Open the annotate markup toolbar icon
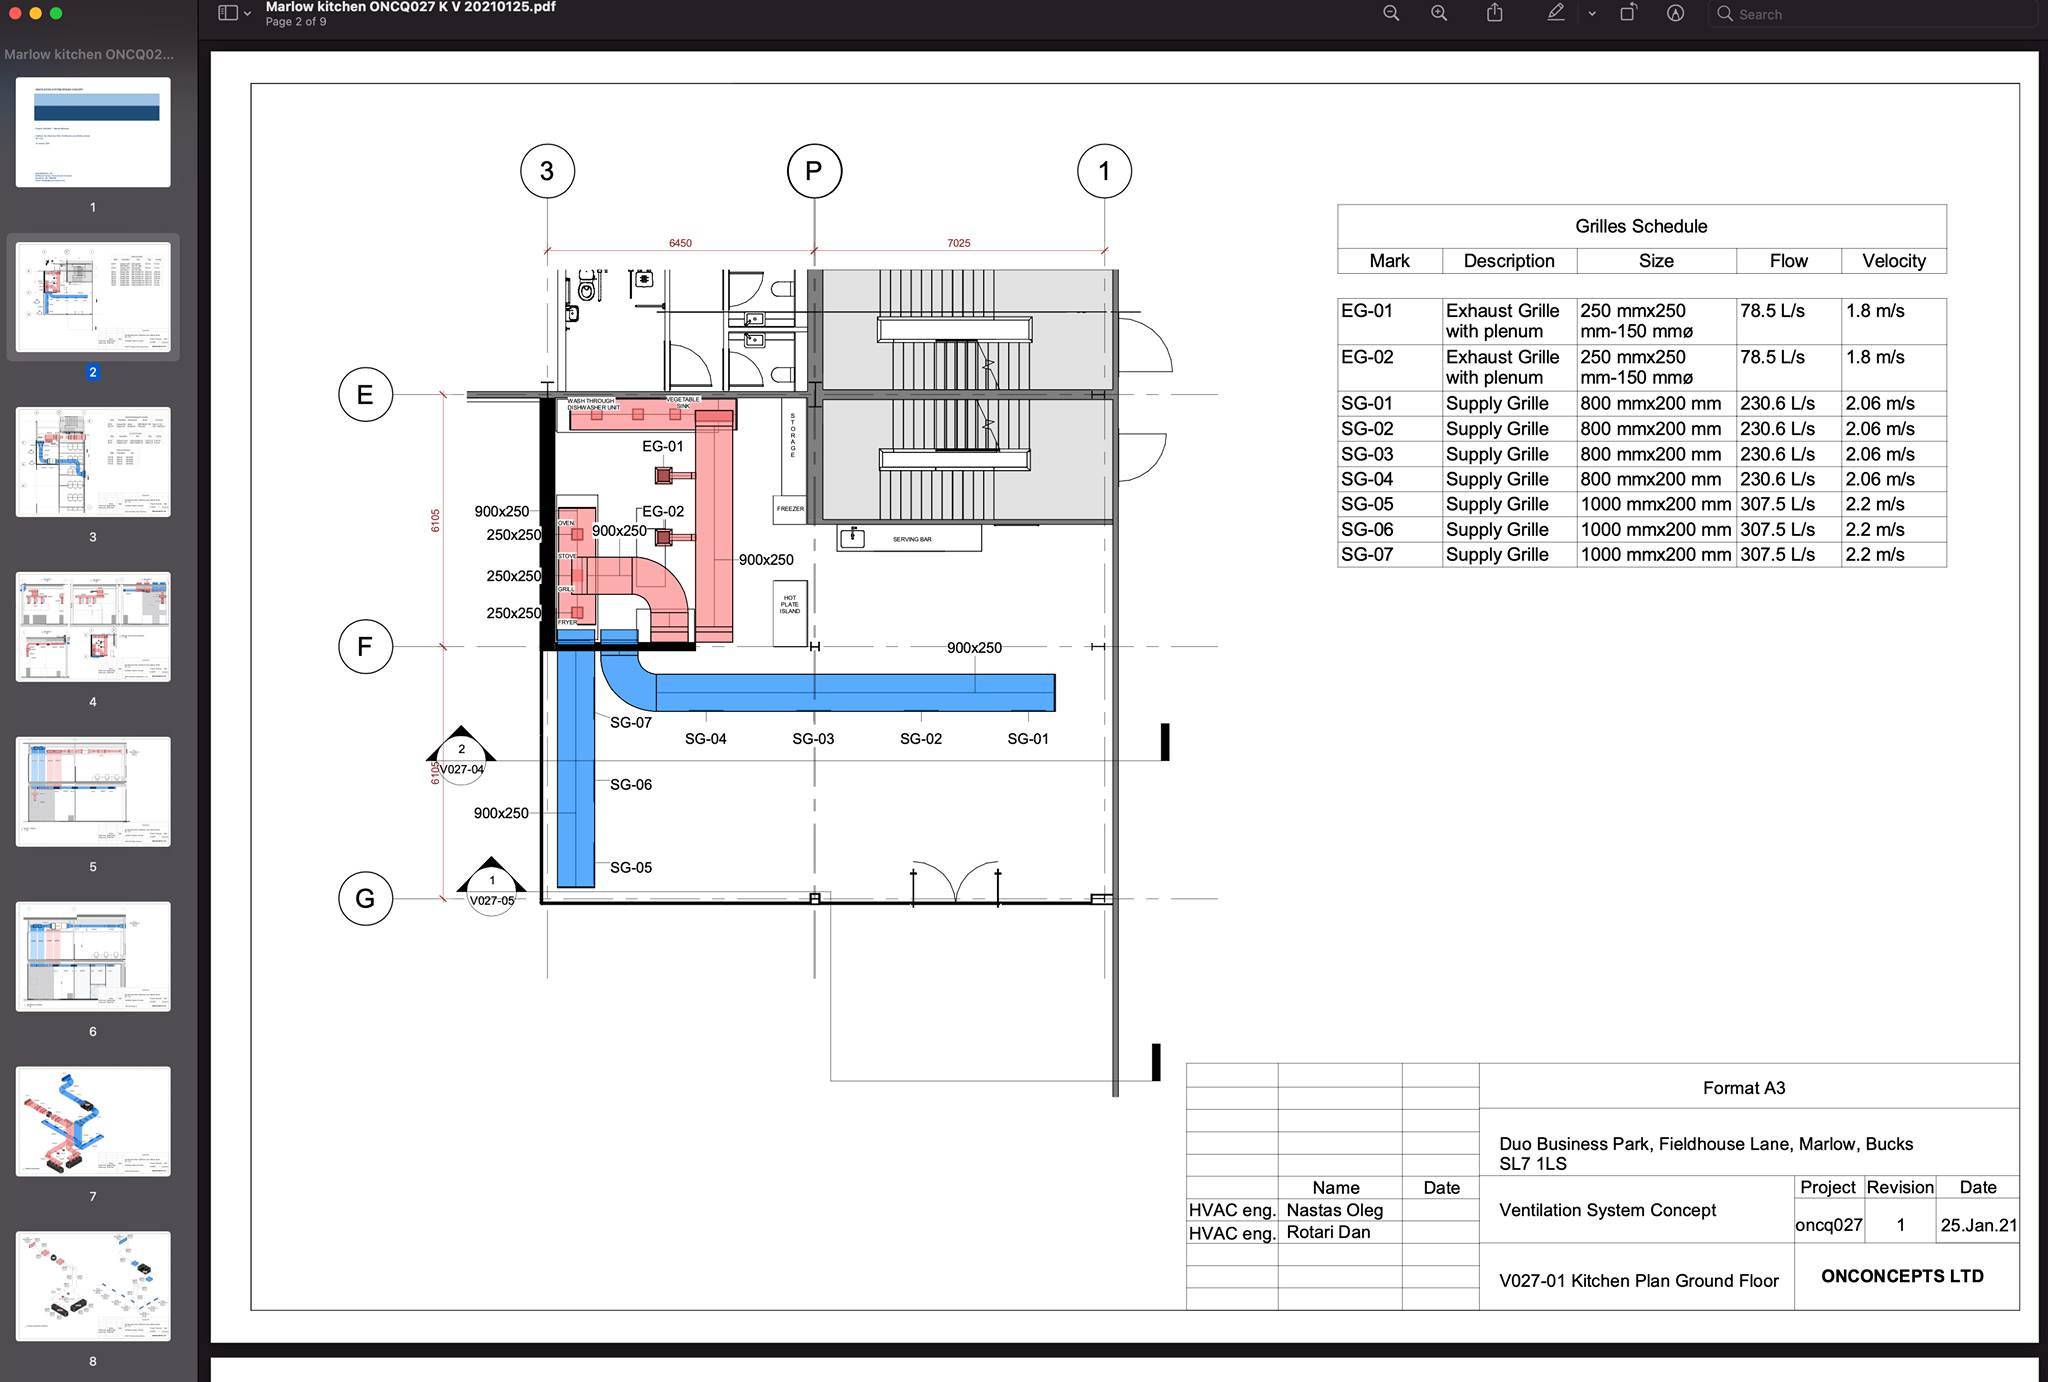The height and width of the screenshot is (1382, 2048). 1676,13
